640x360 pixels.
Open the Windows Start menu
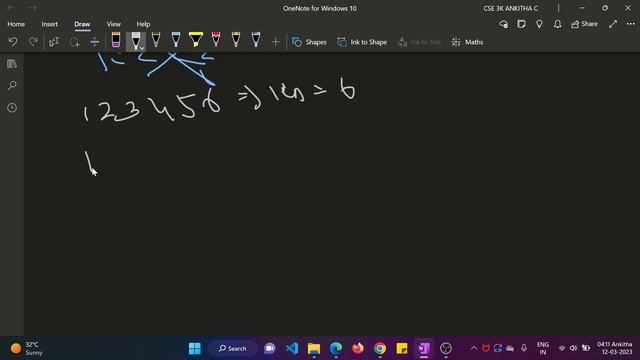click(x=195, y=349)
